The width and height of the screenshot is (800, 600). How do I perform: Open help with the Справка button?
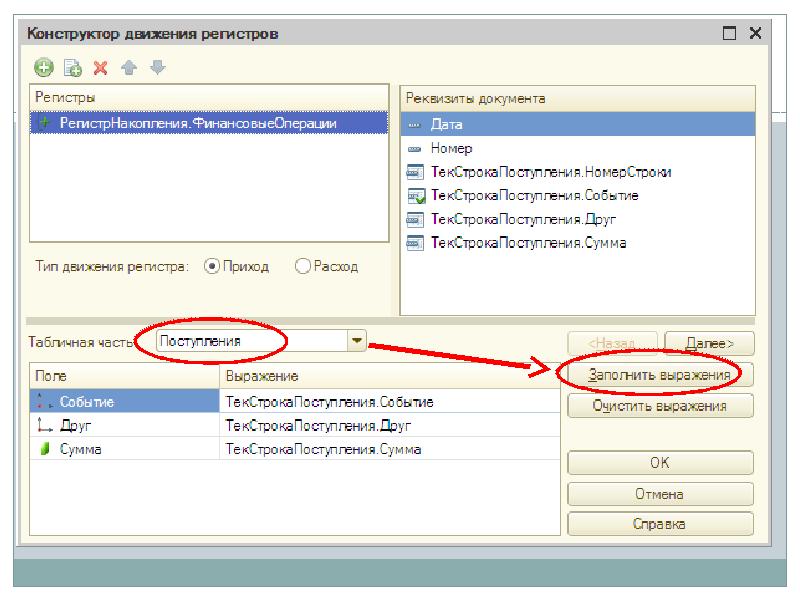pos(659,523)
